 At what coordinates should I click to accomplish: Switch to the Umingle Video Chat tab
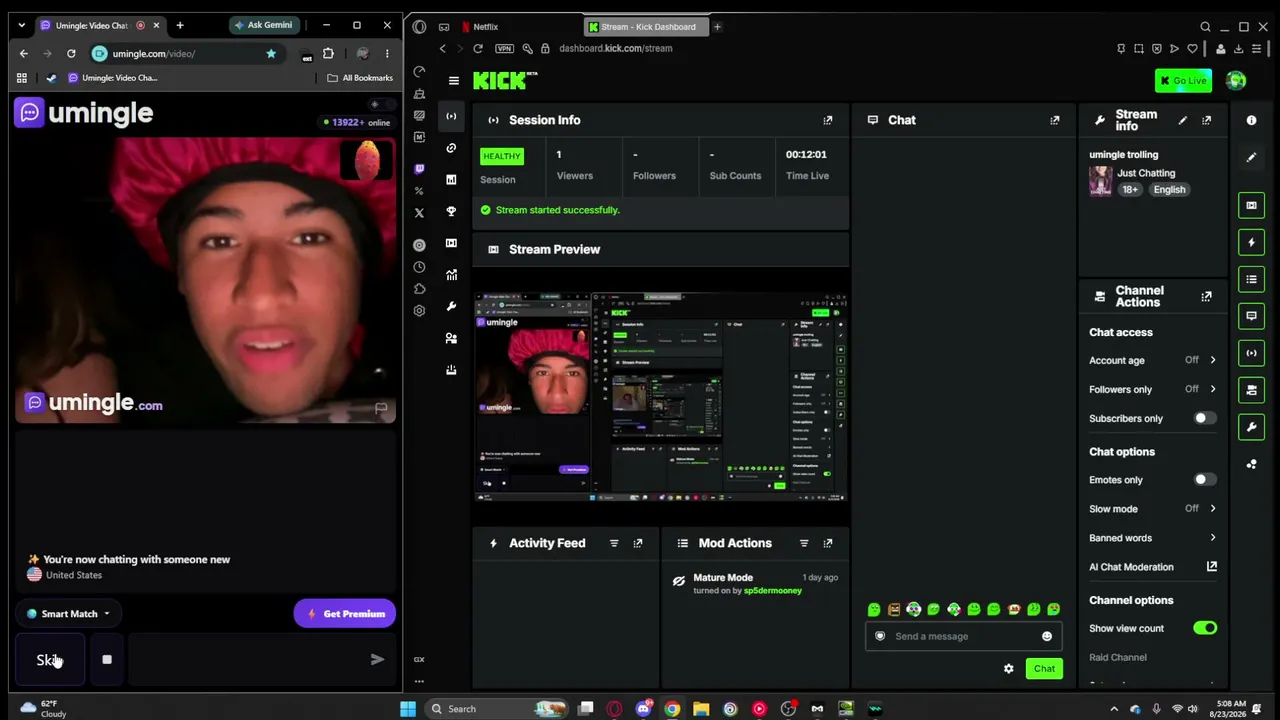[x=92, y=25]
